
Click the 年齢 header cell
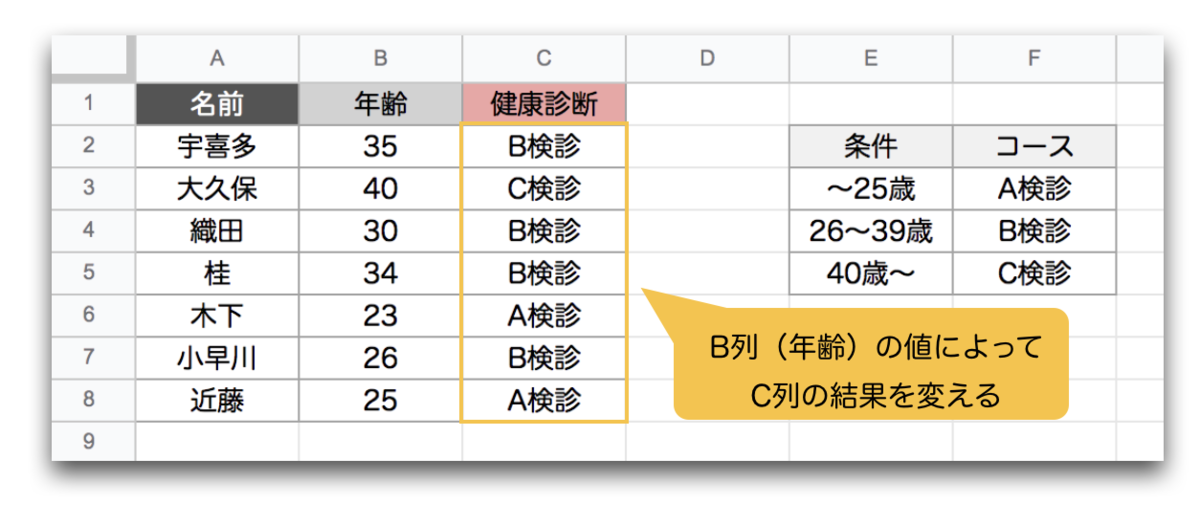381,103
